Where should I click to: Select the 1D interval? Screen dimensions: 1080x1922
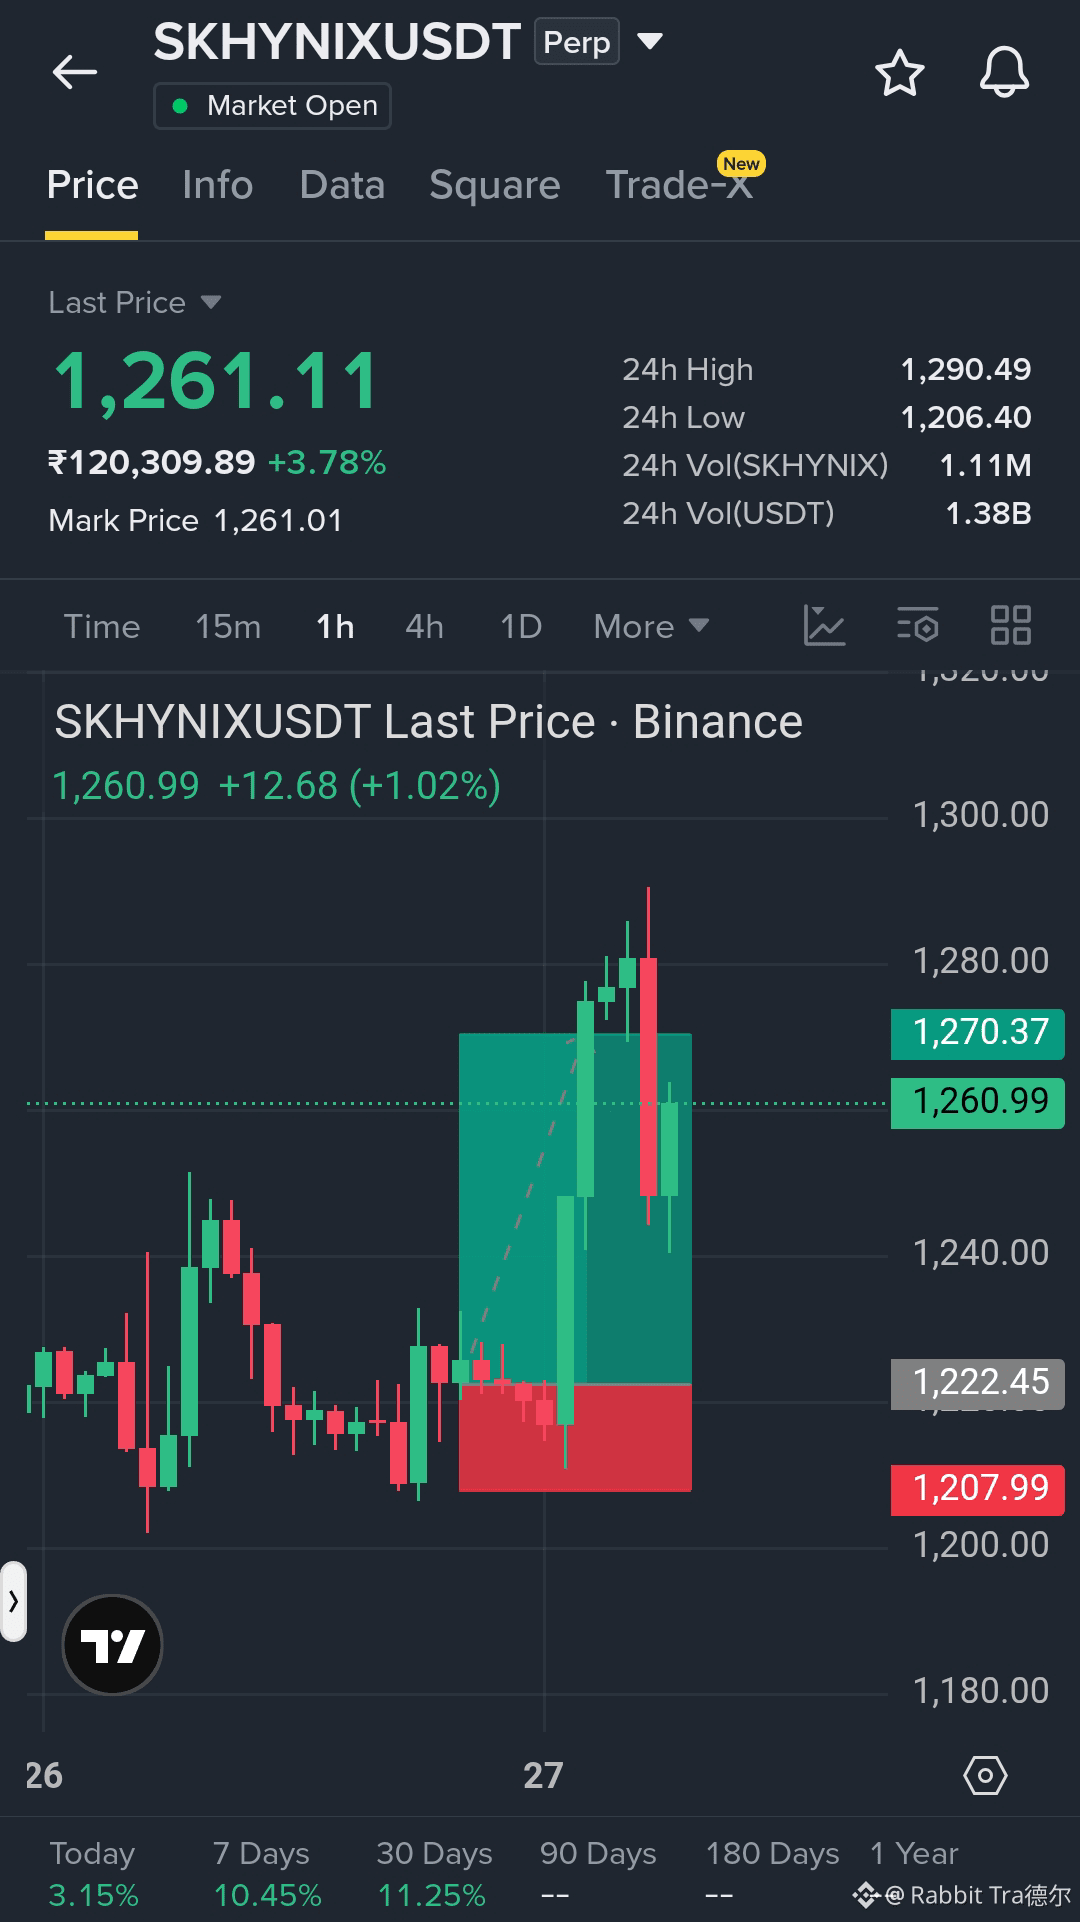(x=521, y=626)
